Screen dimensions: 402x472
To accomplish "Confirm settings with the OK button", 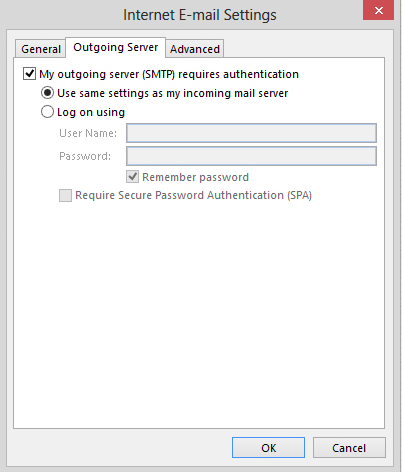I will pyautogui.click(x=268, y=448).
